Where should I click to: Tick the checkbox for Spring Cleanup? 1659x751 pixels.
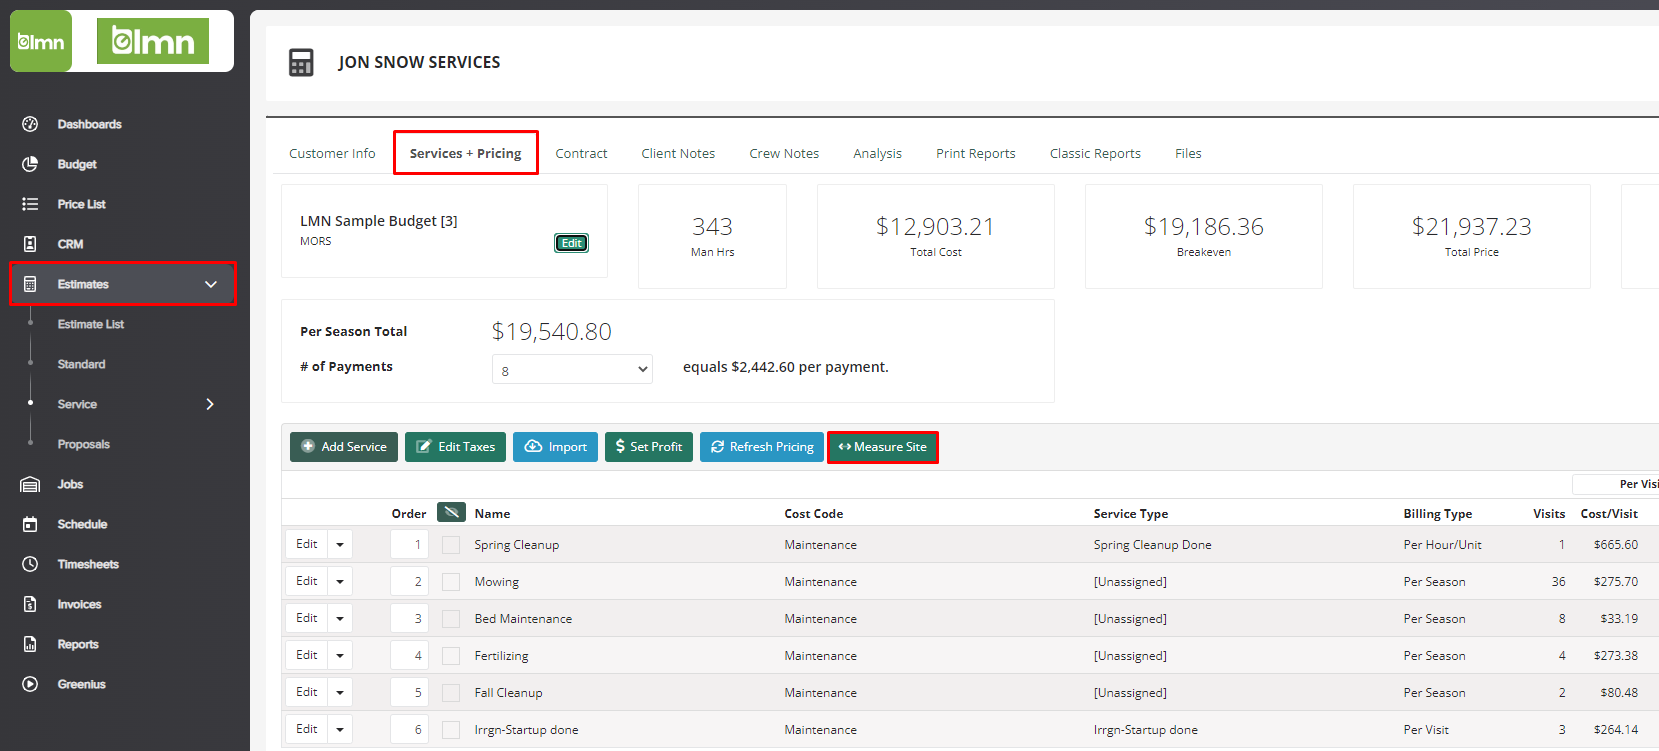(451, 545)
